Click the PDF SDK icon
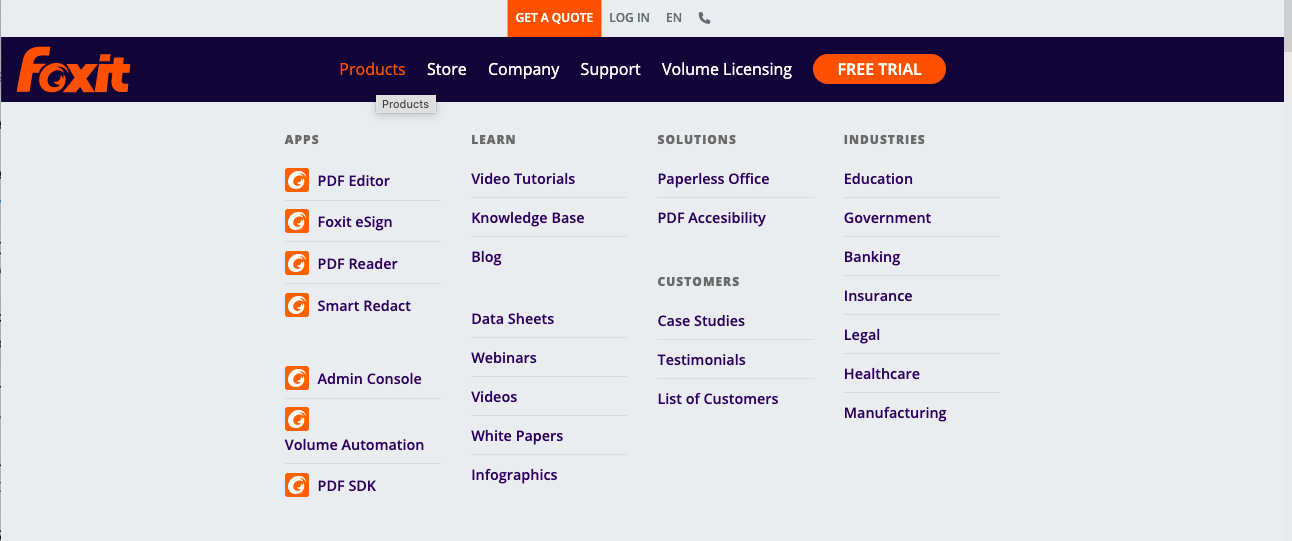The image size is (1292, 541). [x=297, y=485]
